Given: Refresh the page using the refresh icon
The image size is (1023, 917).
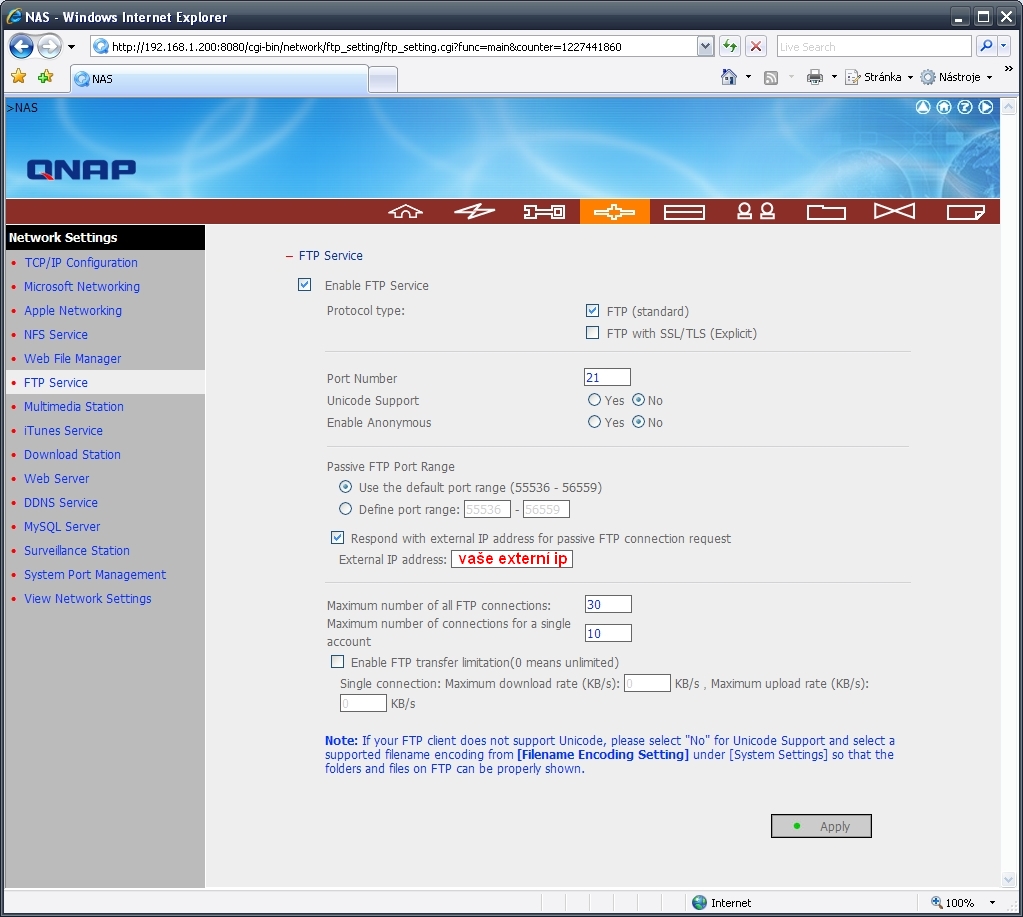Looking at the screenshot, I should [730, 46].
